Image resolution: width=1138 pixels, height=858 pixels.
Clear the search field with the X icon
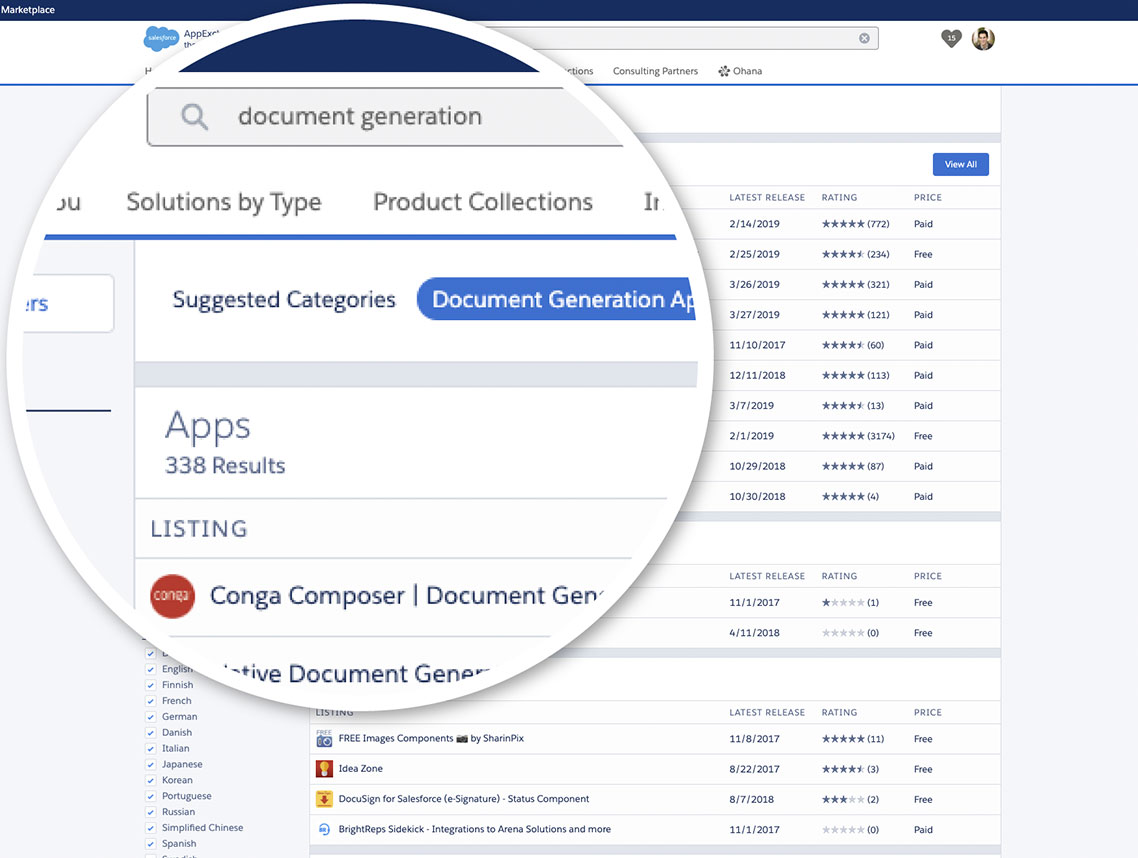tap(864, 38)
